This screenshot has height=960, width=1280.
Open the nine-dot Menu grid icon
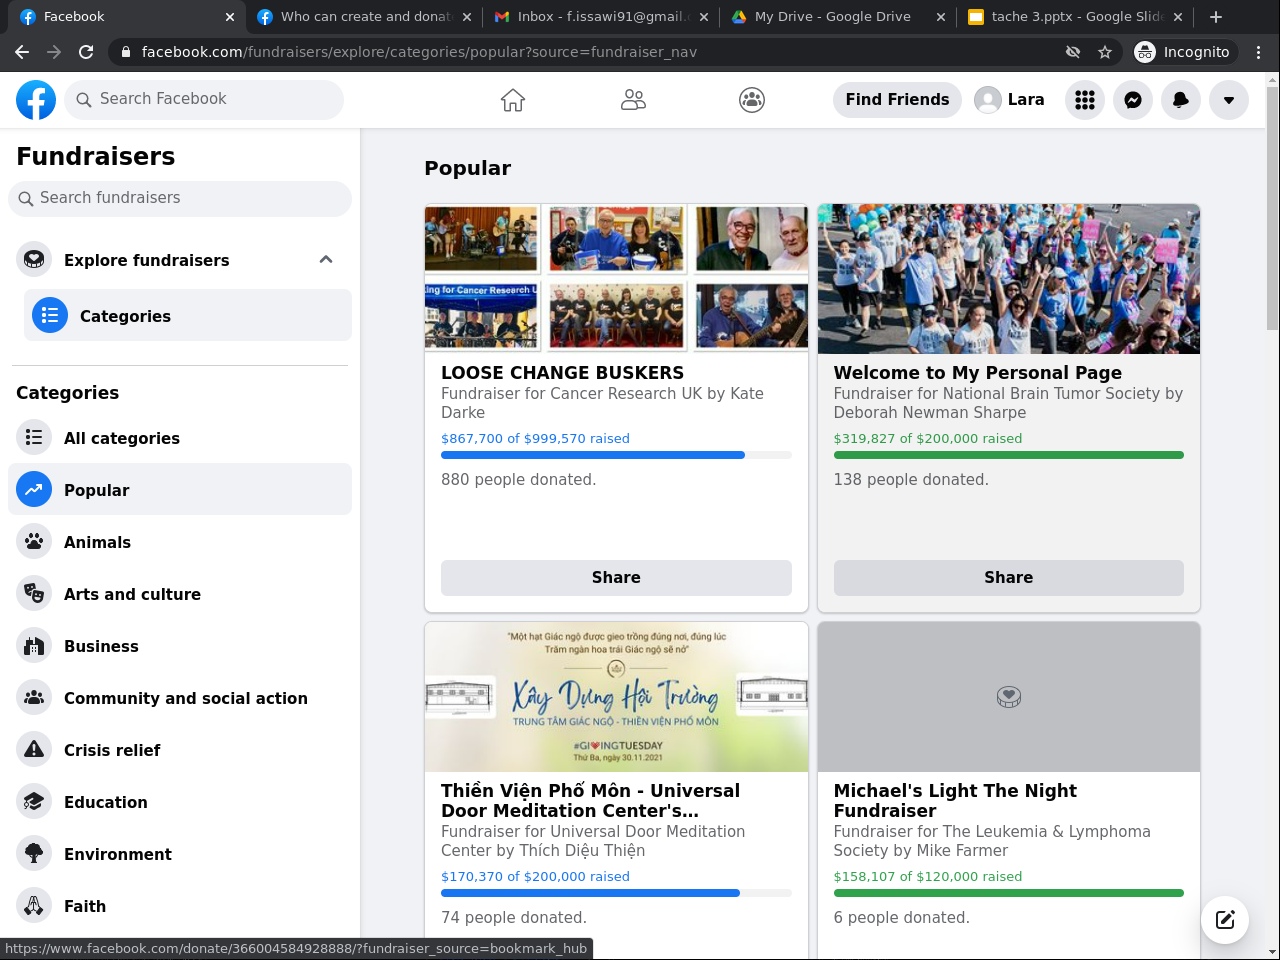[x=1085, y=100]
